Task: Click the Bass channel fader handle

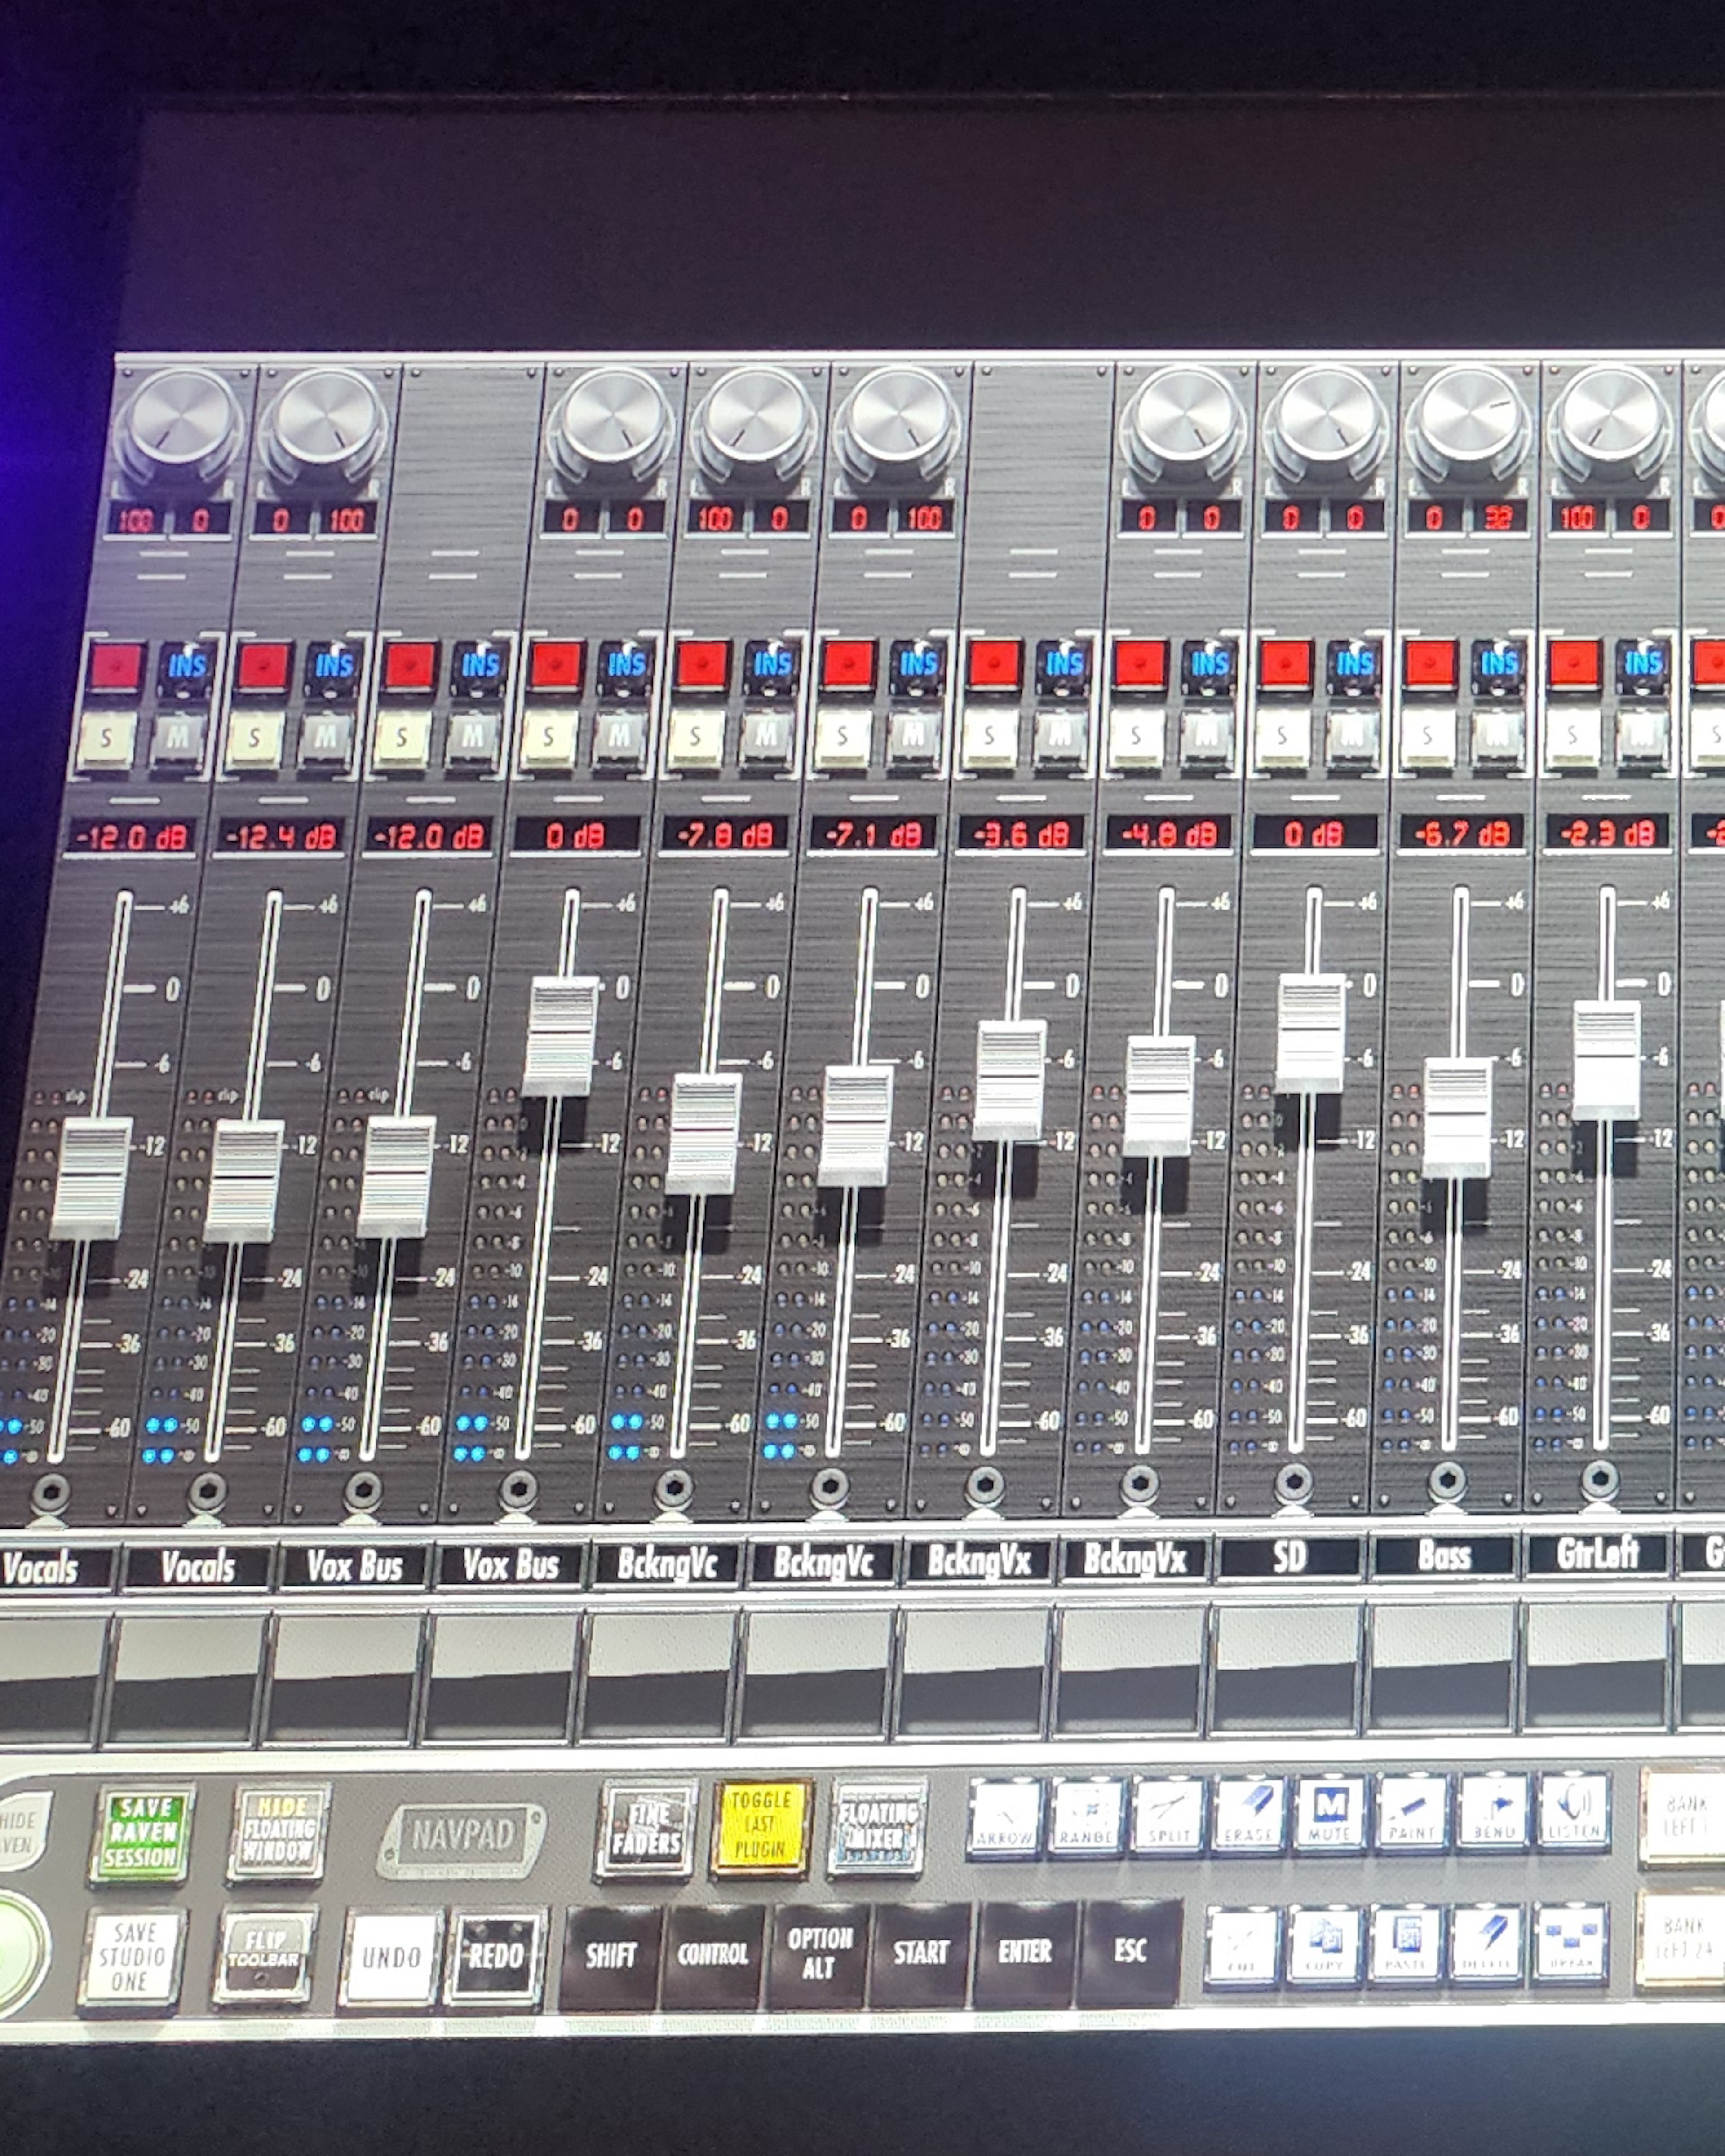Action: coord(1456,1118)
